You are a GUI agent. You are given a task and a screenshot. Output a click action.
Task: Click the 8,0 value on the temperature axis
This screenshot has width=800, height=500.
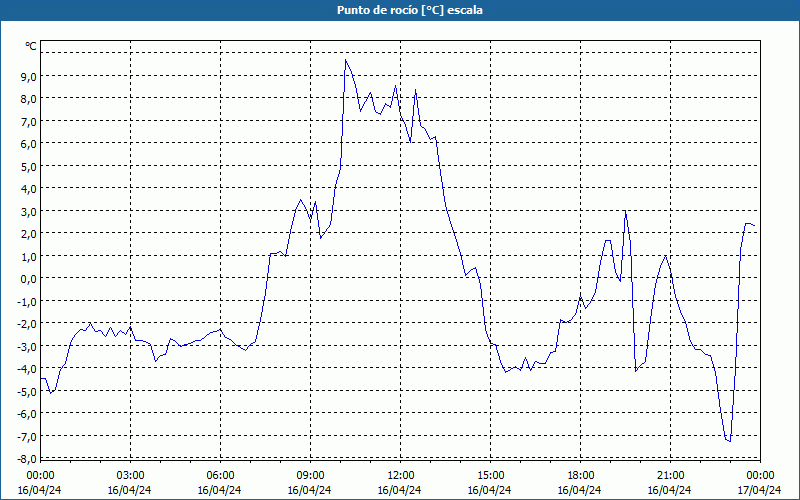[28, 99]
